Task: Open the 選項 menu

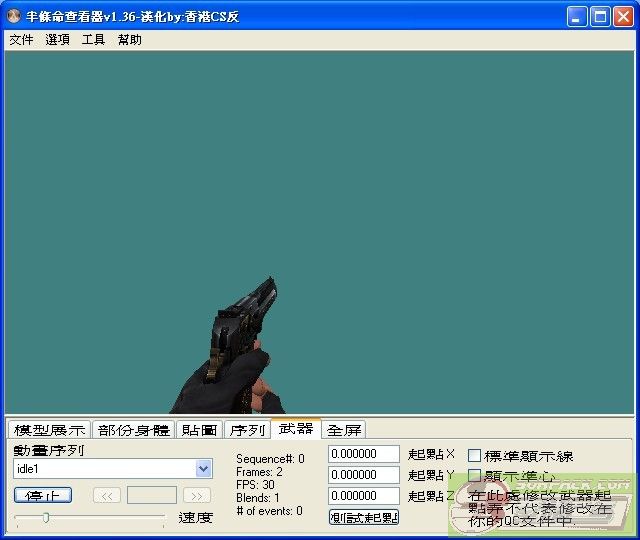Action: (57, 40)
